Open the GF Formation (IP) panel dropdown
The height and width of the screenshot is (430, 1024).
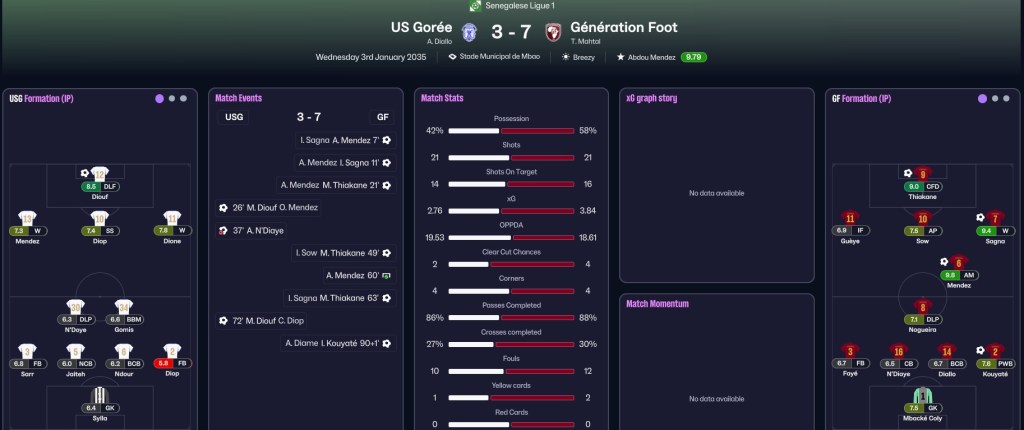(x=861, y=99)
